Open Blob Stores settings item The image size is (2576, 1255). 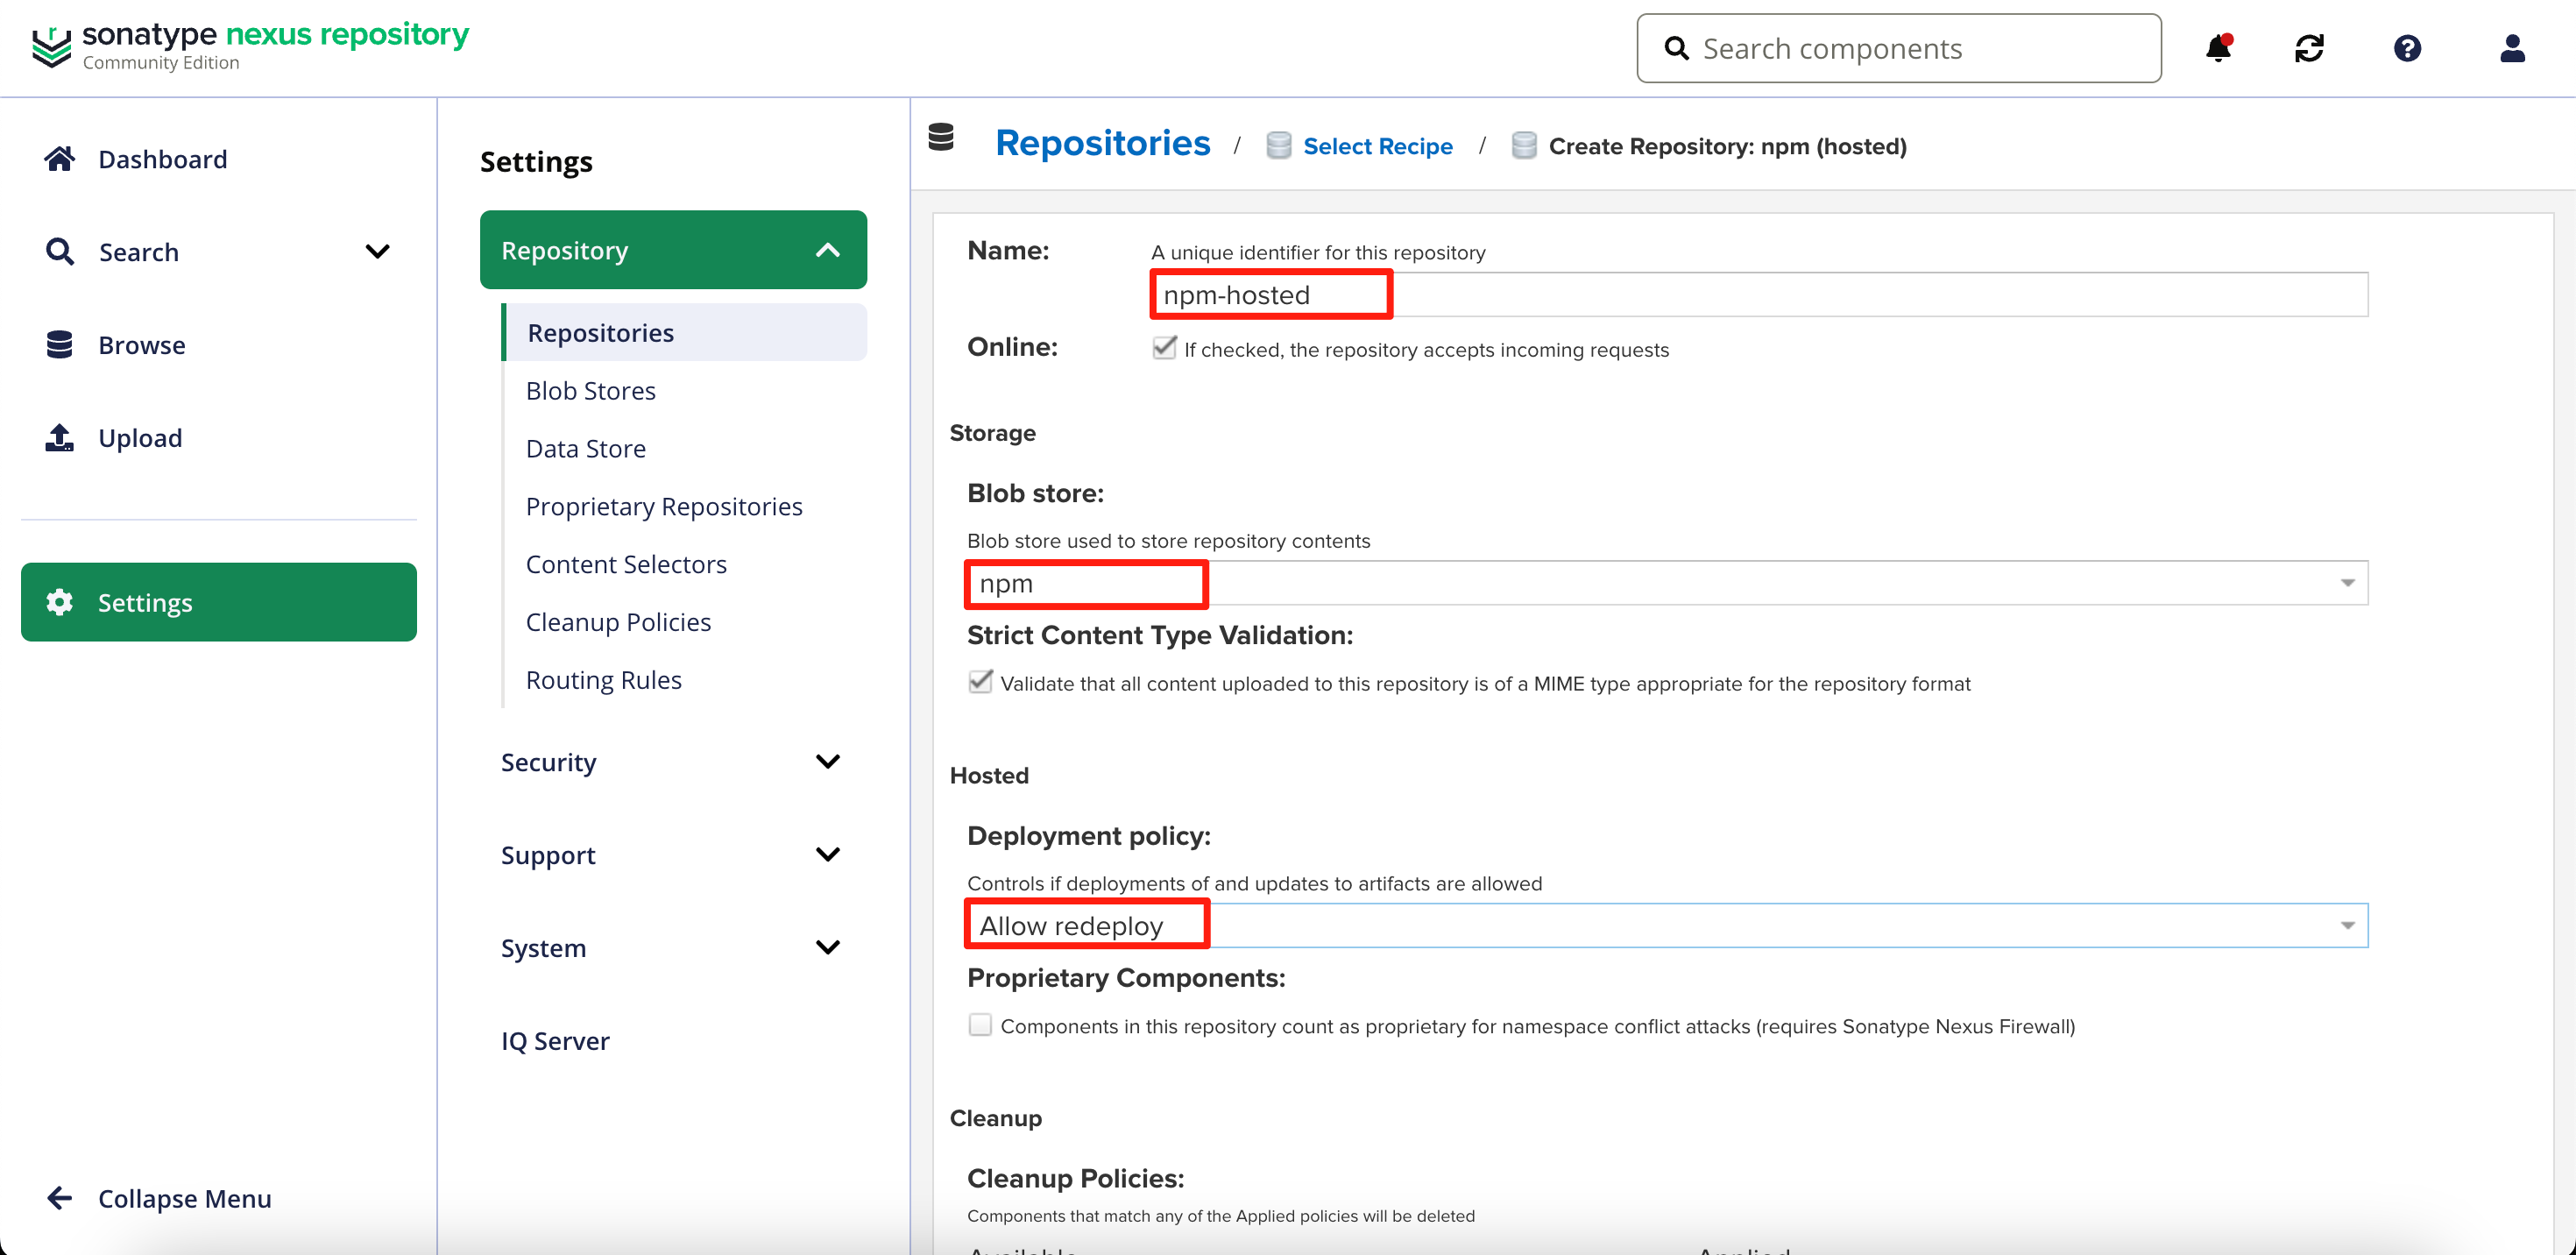tap(590, 391)
